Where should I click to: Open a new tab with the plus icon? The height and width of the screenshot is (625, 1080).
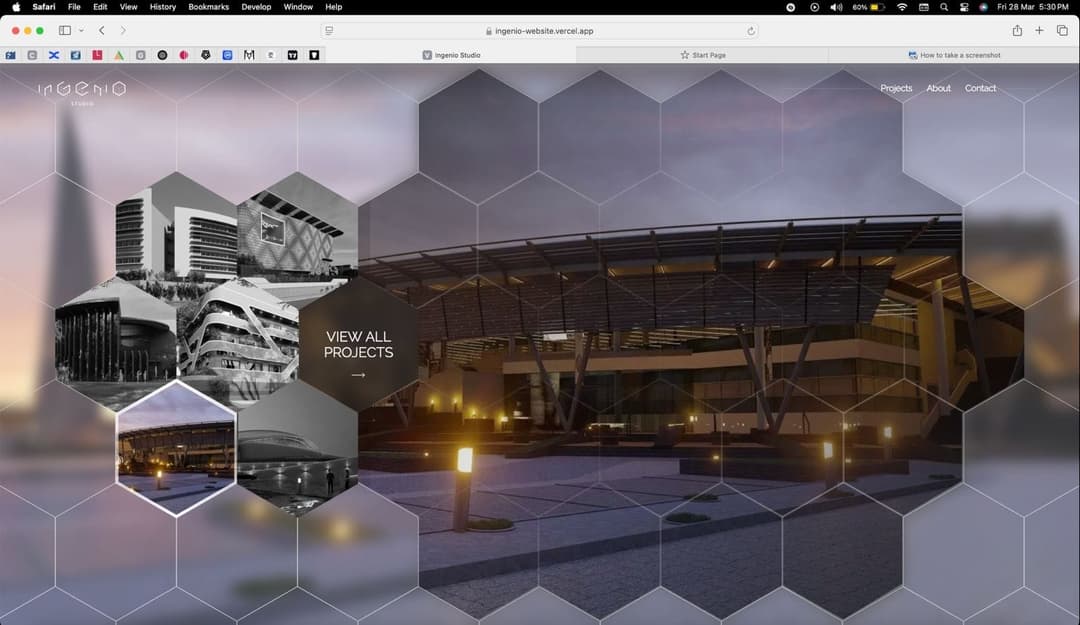point(1039,30)
